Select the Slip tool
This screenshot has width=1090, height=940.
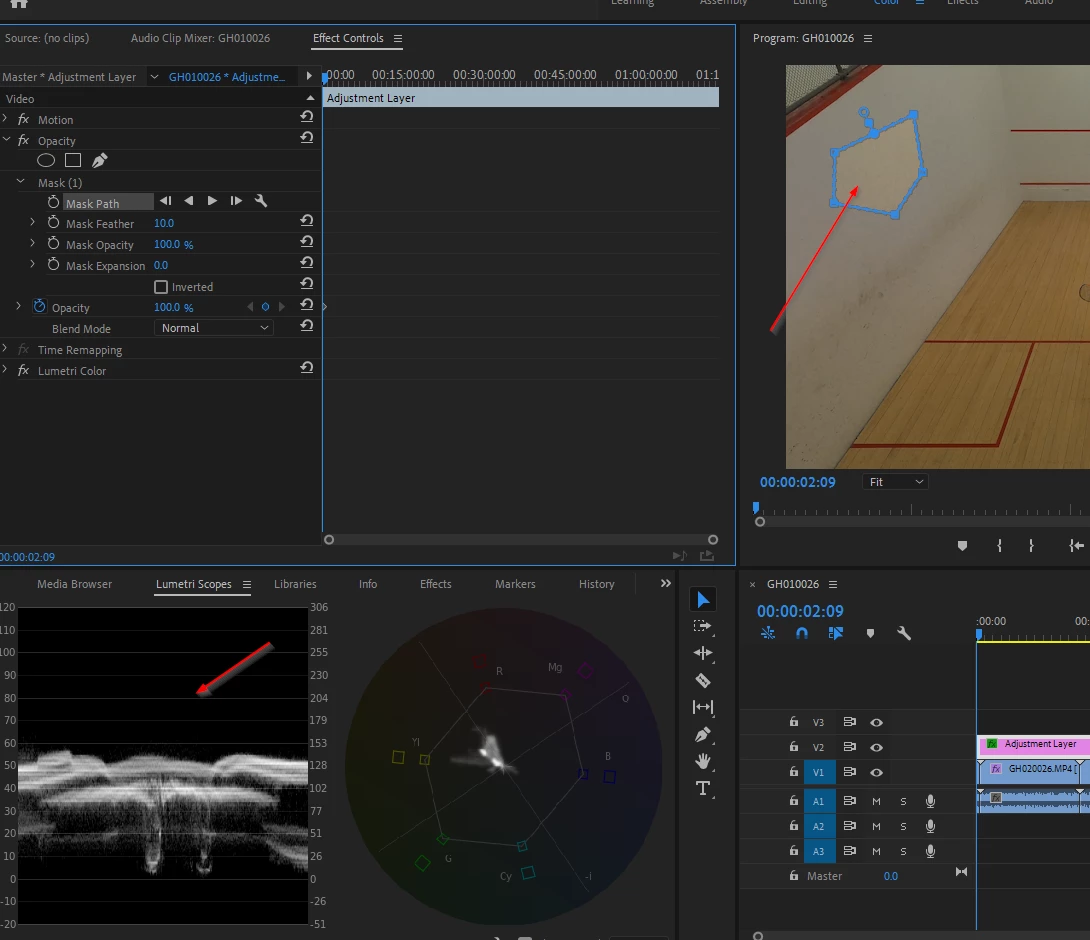[x=703, y=707]
